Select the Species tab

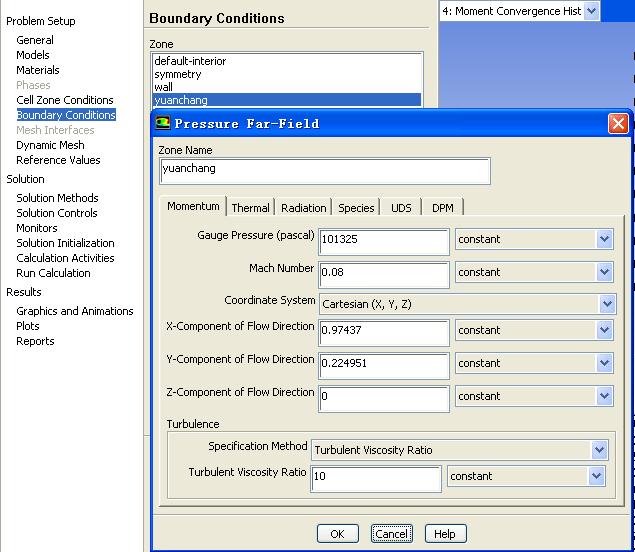click(x=356, y=208)
